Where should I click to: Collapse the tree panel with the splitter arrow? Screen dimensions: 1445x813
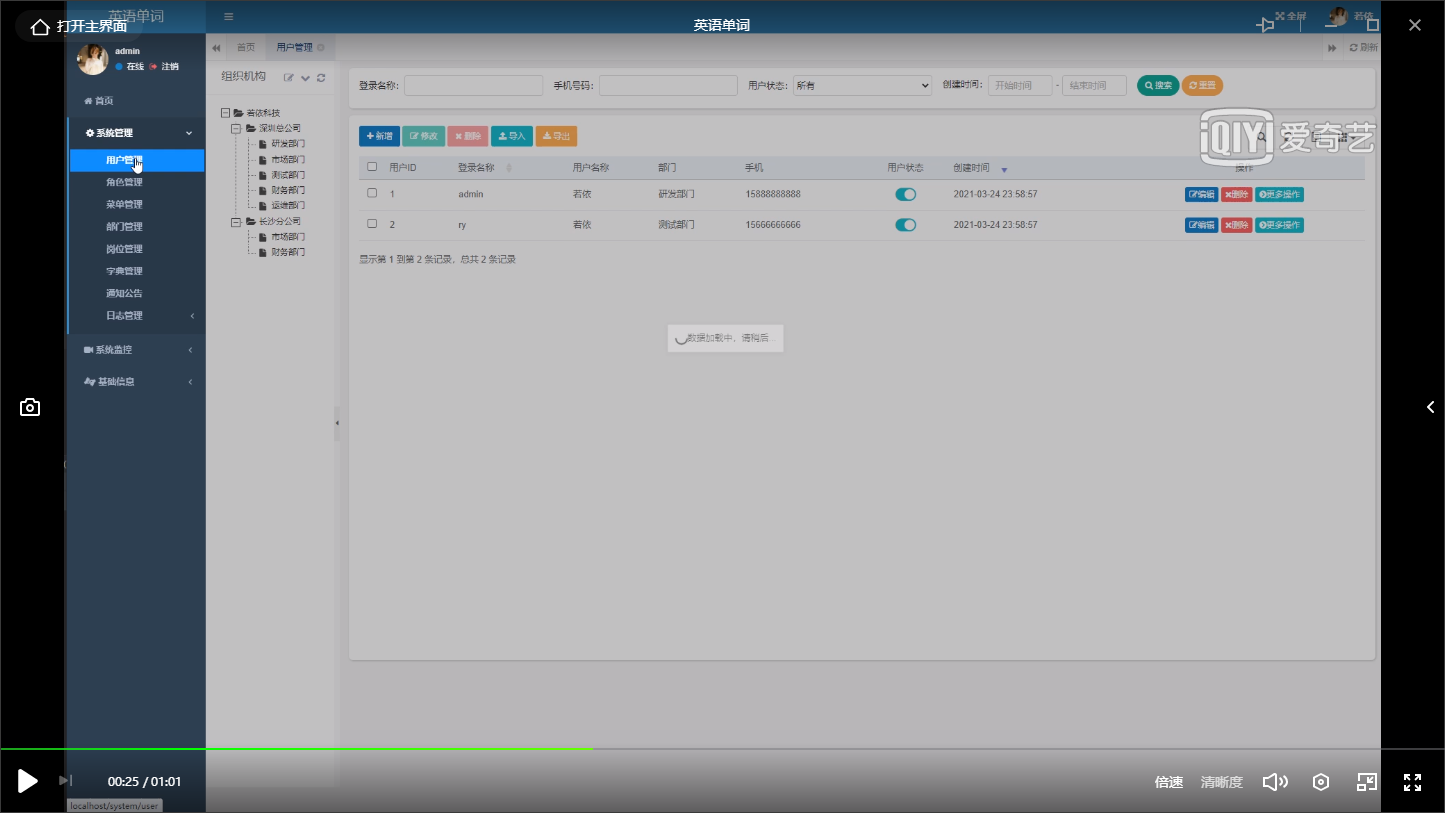pyautogui.click(x=337, y=423)
